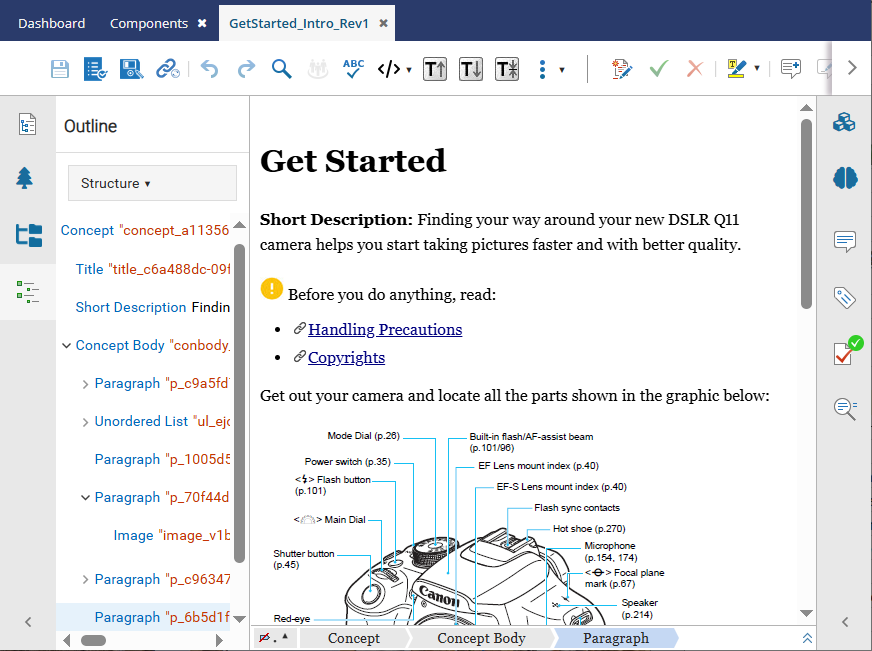The height and width of the screenshot is (651, 872).
Task: Expand the Paragraph "p_c9a5fd" node
Action: (x=85, y=384)
